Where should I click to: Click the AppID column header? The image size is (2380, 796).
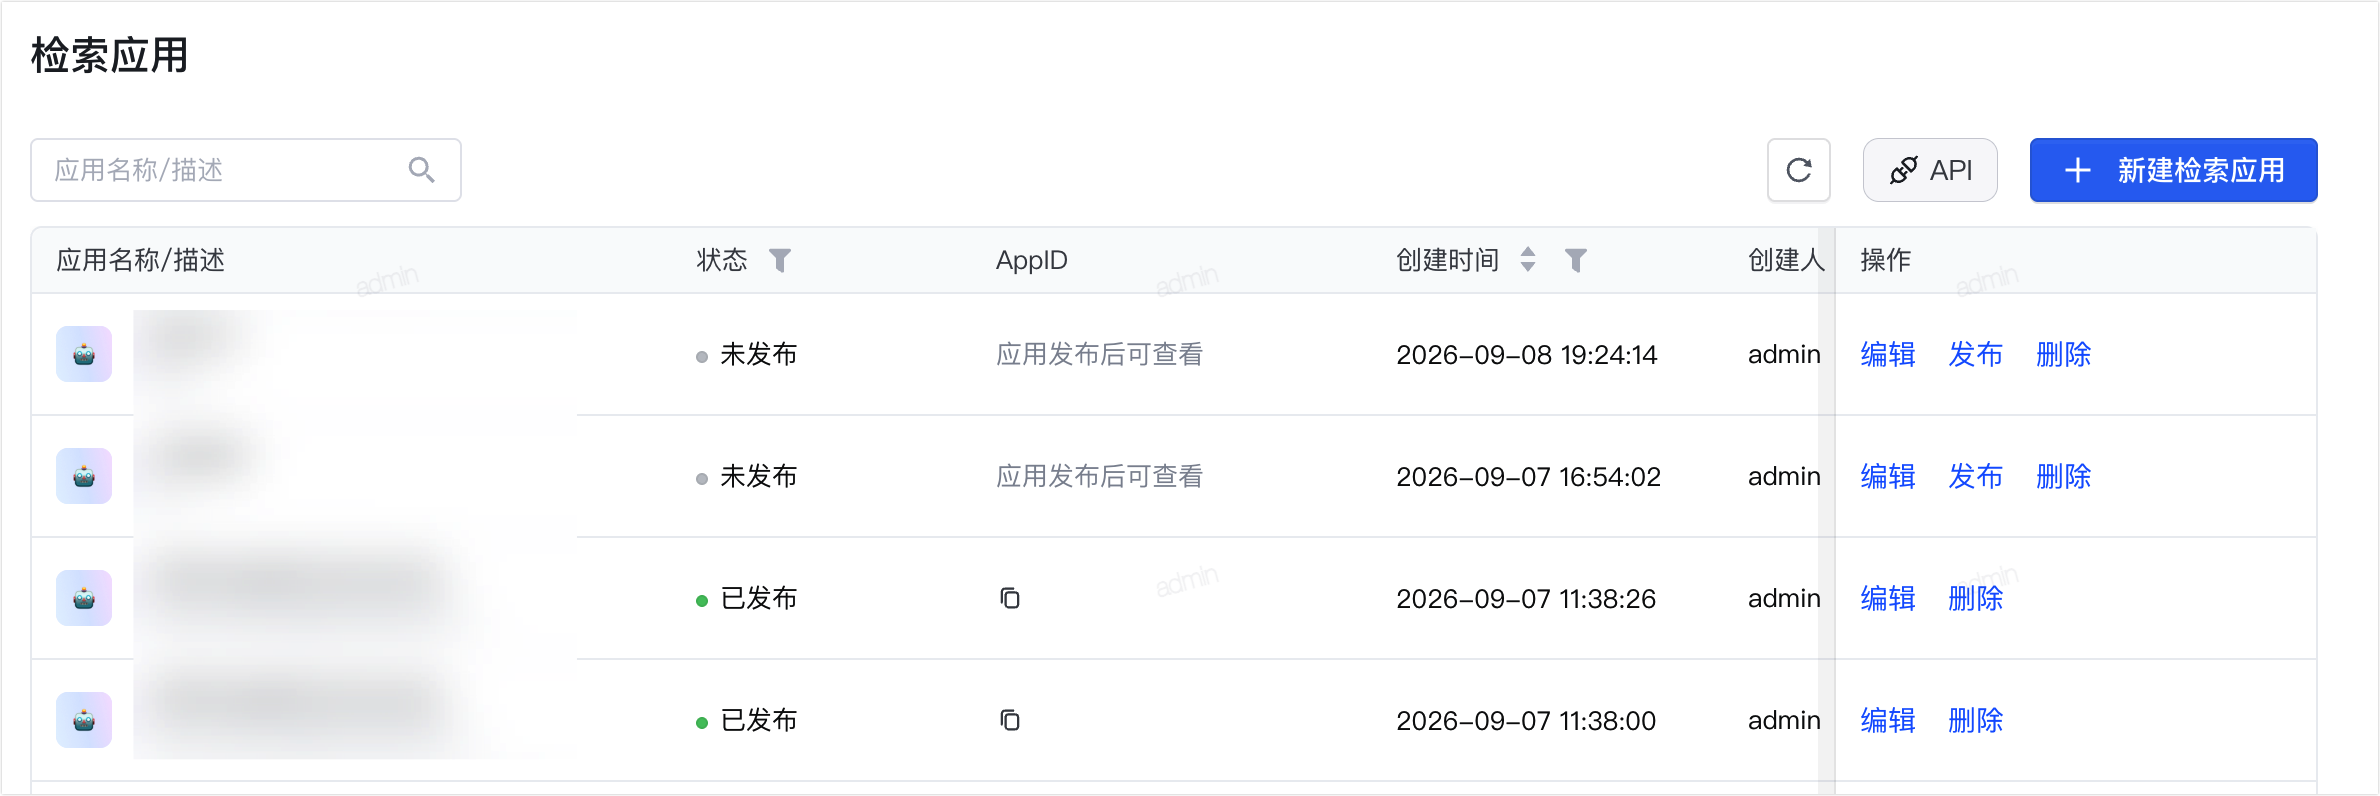pyautogui.click(x=1032, y=260)
